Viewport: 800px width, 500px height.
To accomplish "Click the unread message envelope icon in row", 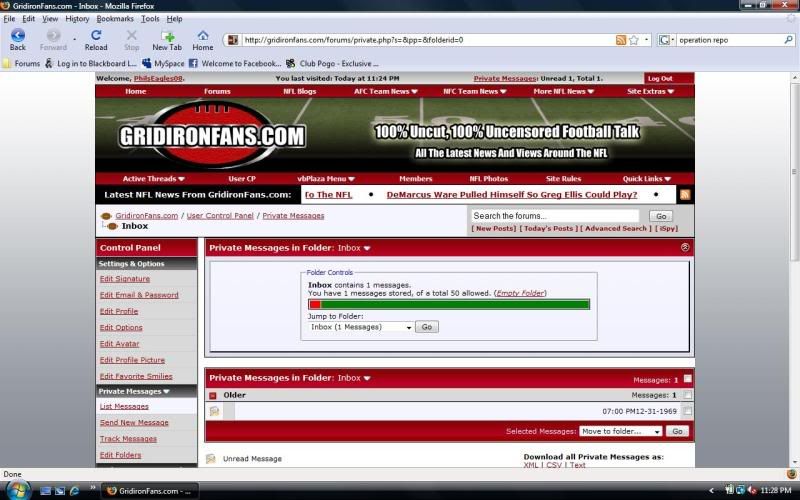I will pyautogui.click(x=214, y=411).
